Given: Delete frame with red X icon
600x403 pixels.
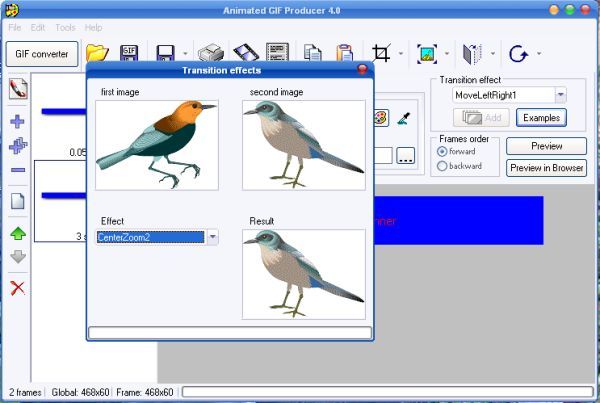Looking at the screenshot, I should tap(18, 288).
